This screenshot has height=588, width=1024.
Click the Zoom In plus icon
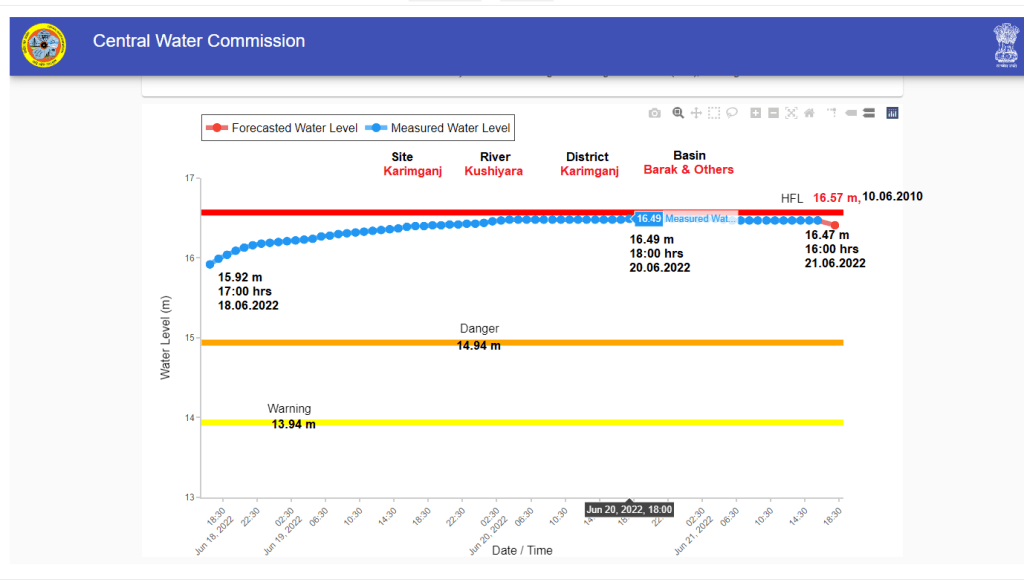click(756, 113)
